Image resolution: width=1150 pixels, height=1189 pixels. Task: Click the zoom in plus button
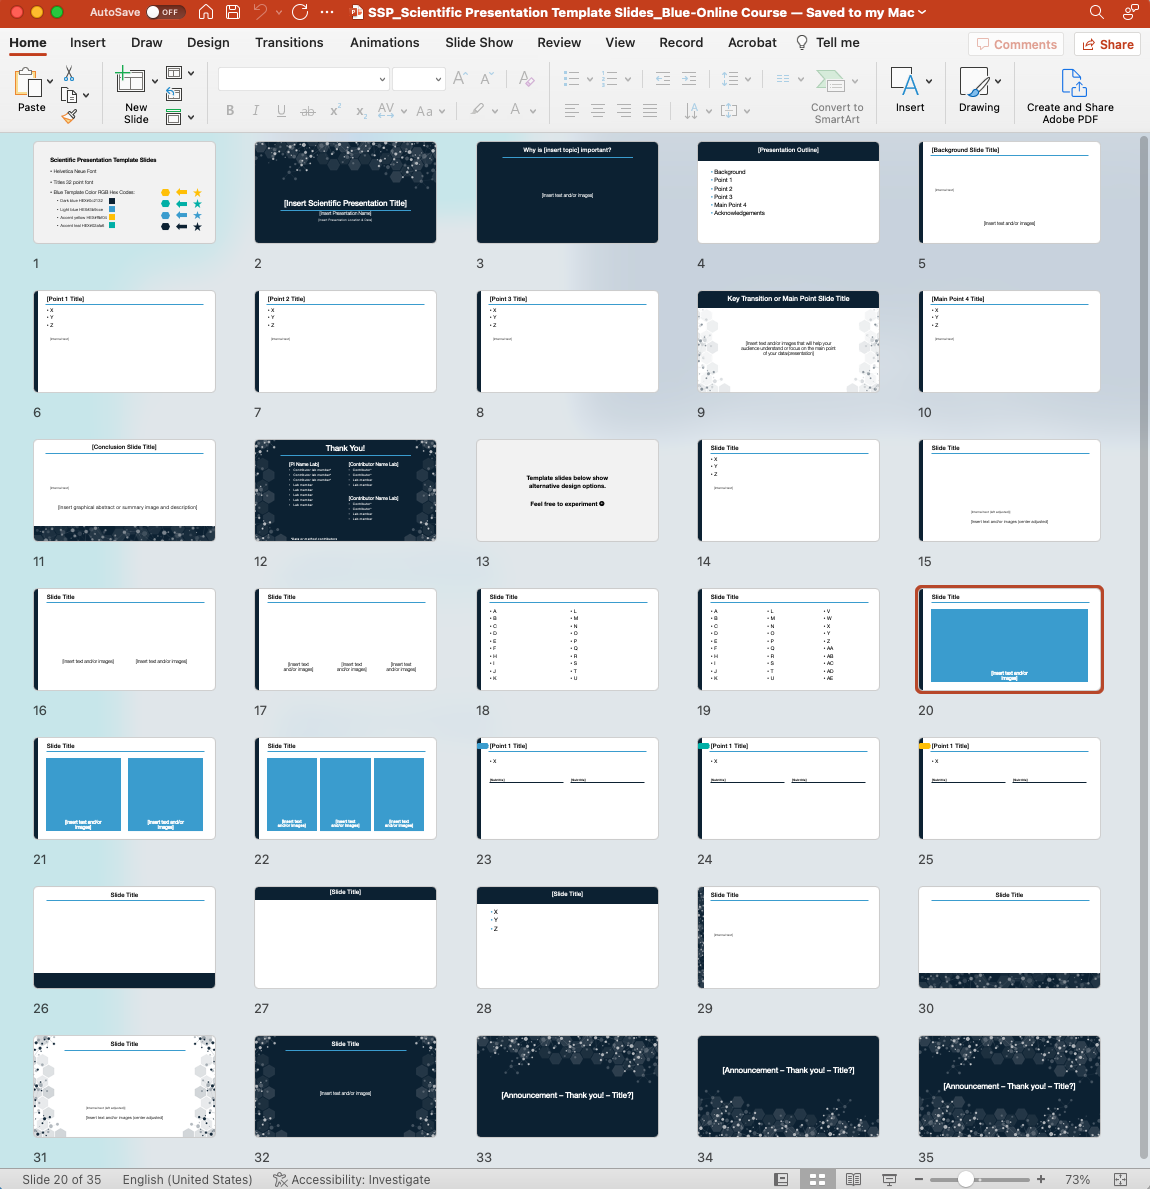1041,1179
